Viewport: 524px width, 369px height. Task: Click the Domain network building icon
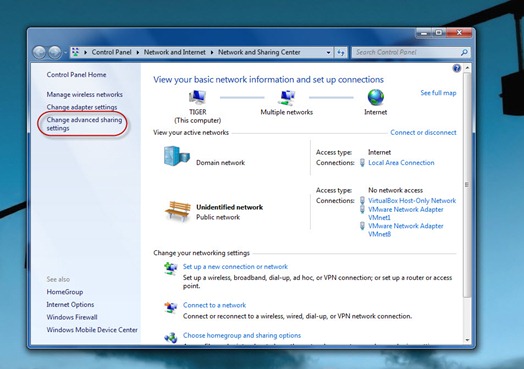pyautogui.click(x=177, y=156)
